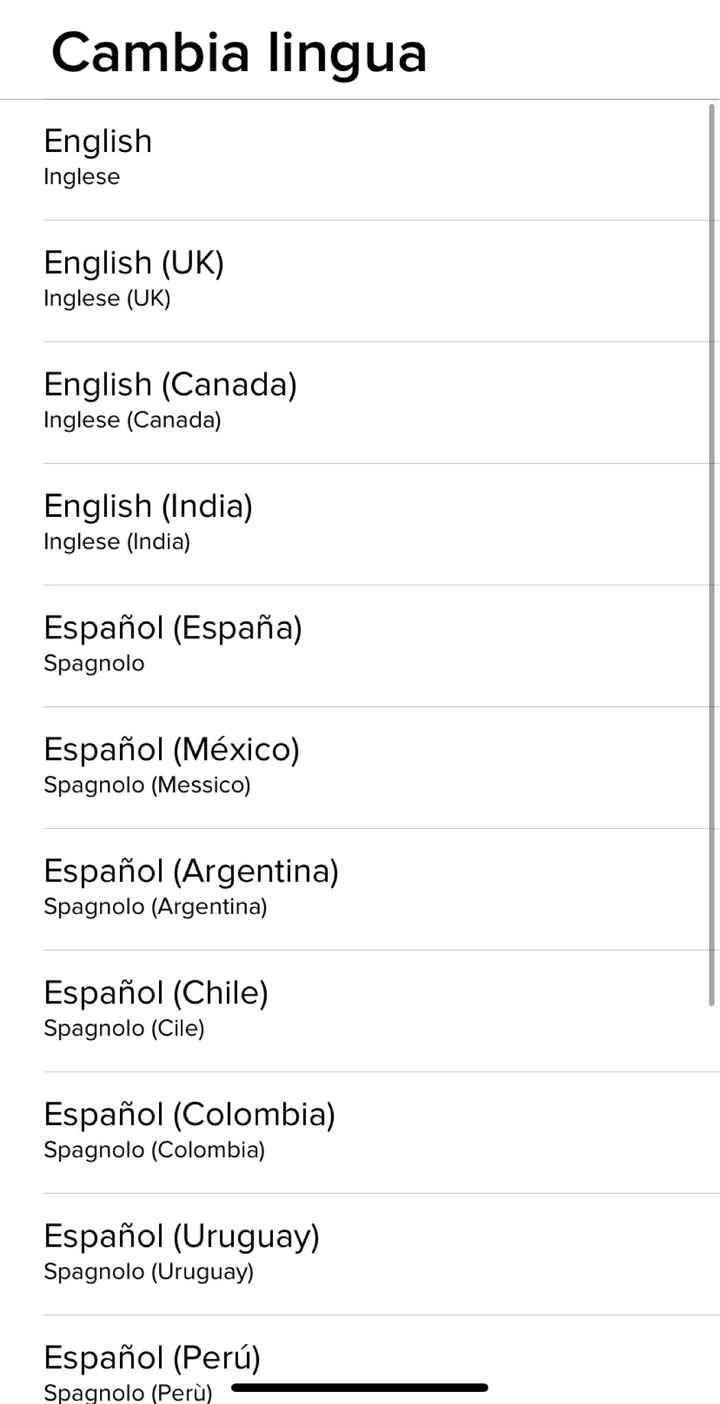Select Español (Argentina) list item

tap(191, 872)
